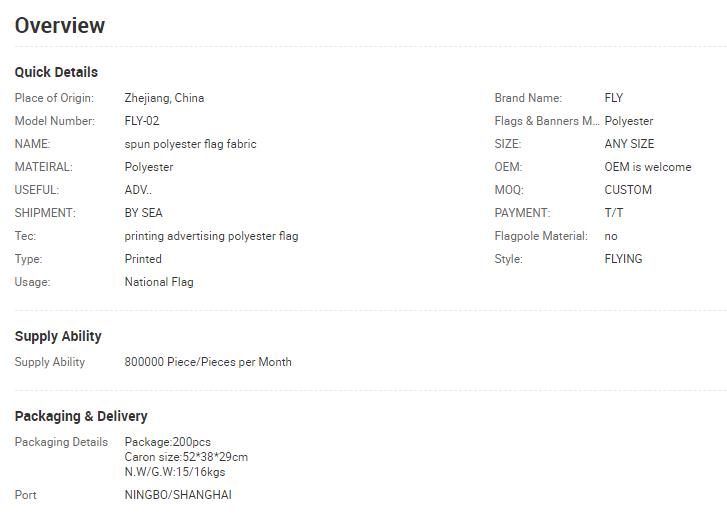This screenshot has width=727, height=517.
Task: Click the Supply Ability section heading
Action: (x=58, y=337)
